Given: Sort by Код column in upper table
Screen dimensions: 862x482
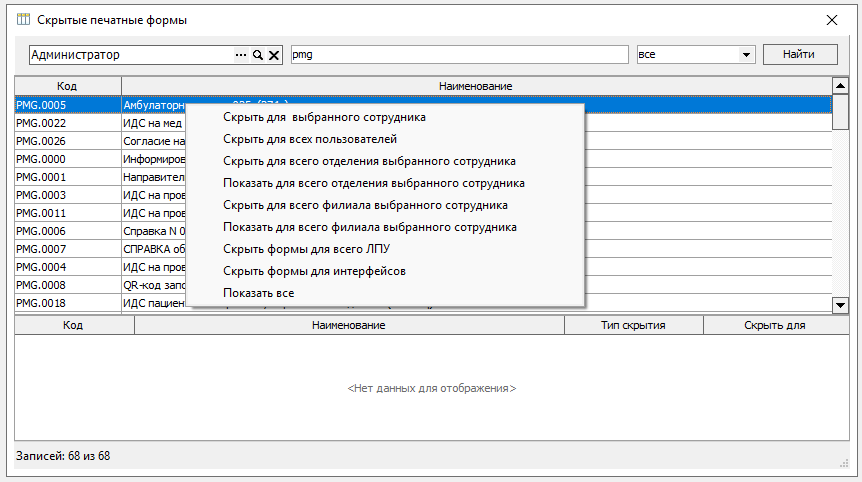Looking at the screenshot, I should coord(68,86).
